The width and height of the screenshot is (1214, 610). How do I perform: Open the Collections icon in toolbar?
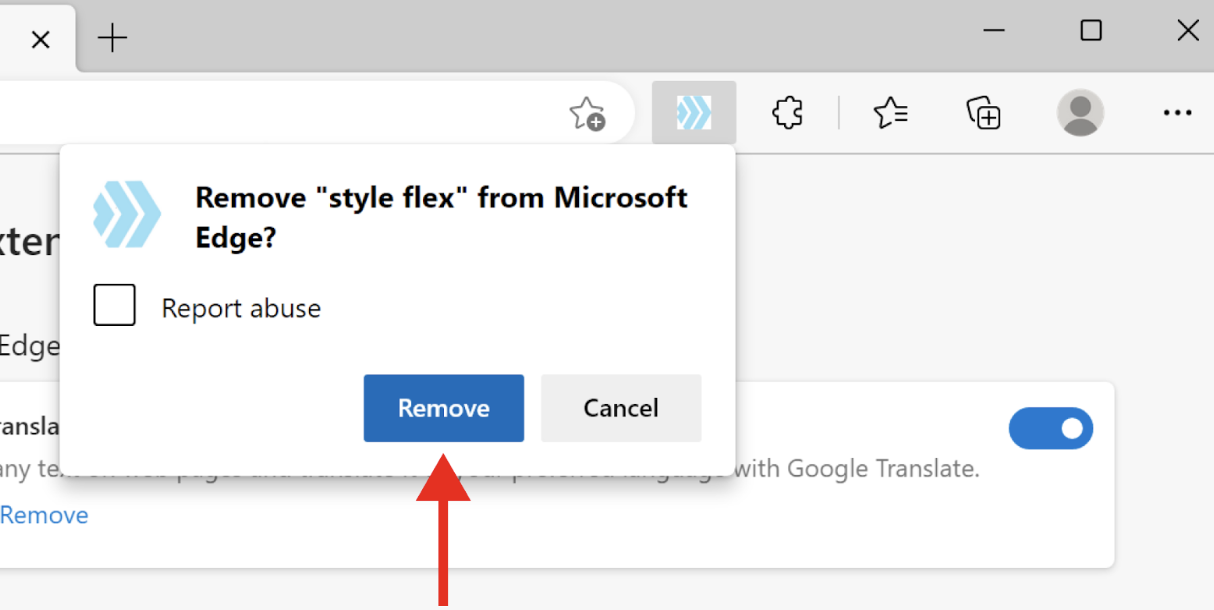coord(983,113)
